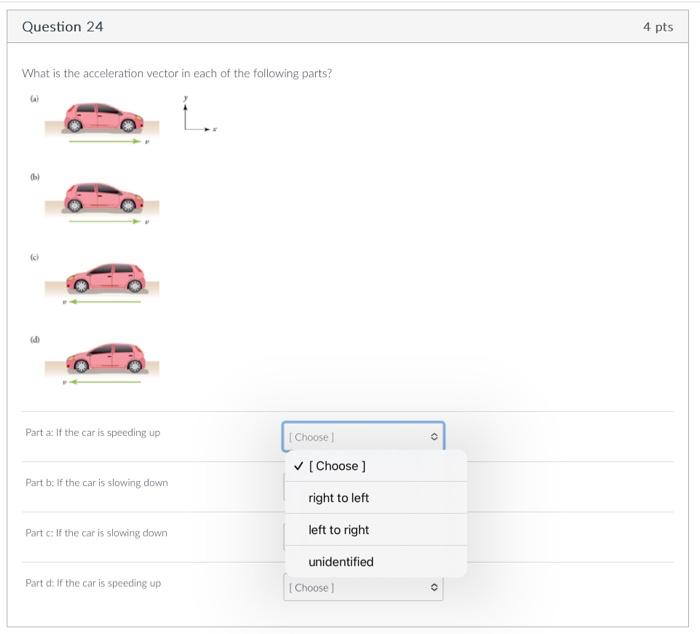
Task: Click car image in part (c)
Action: [106, 278]
